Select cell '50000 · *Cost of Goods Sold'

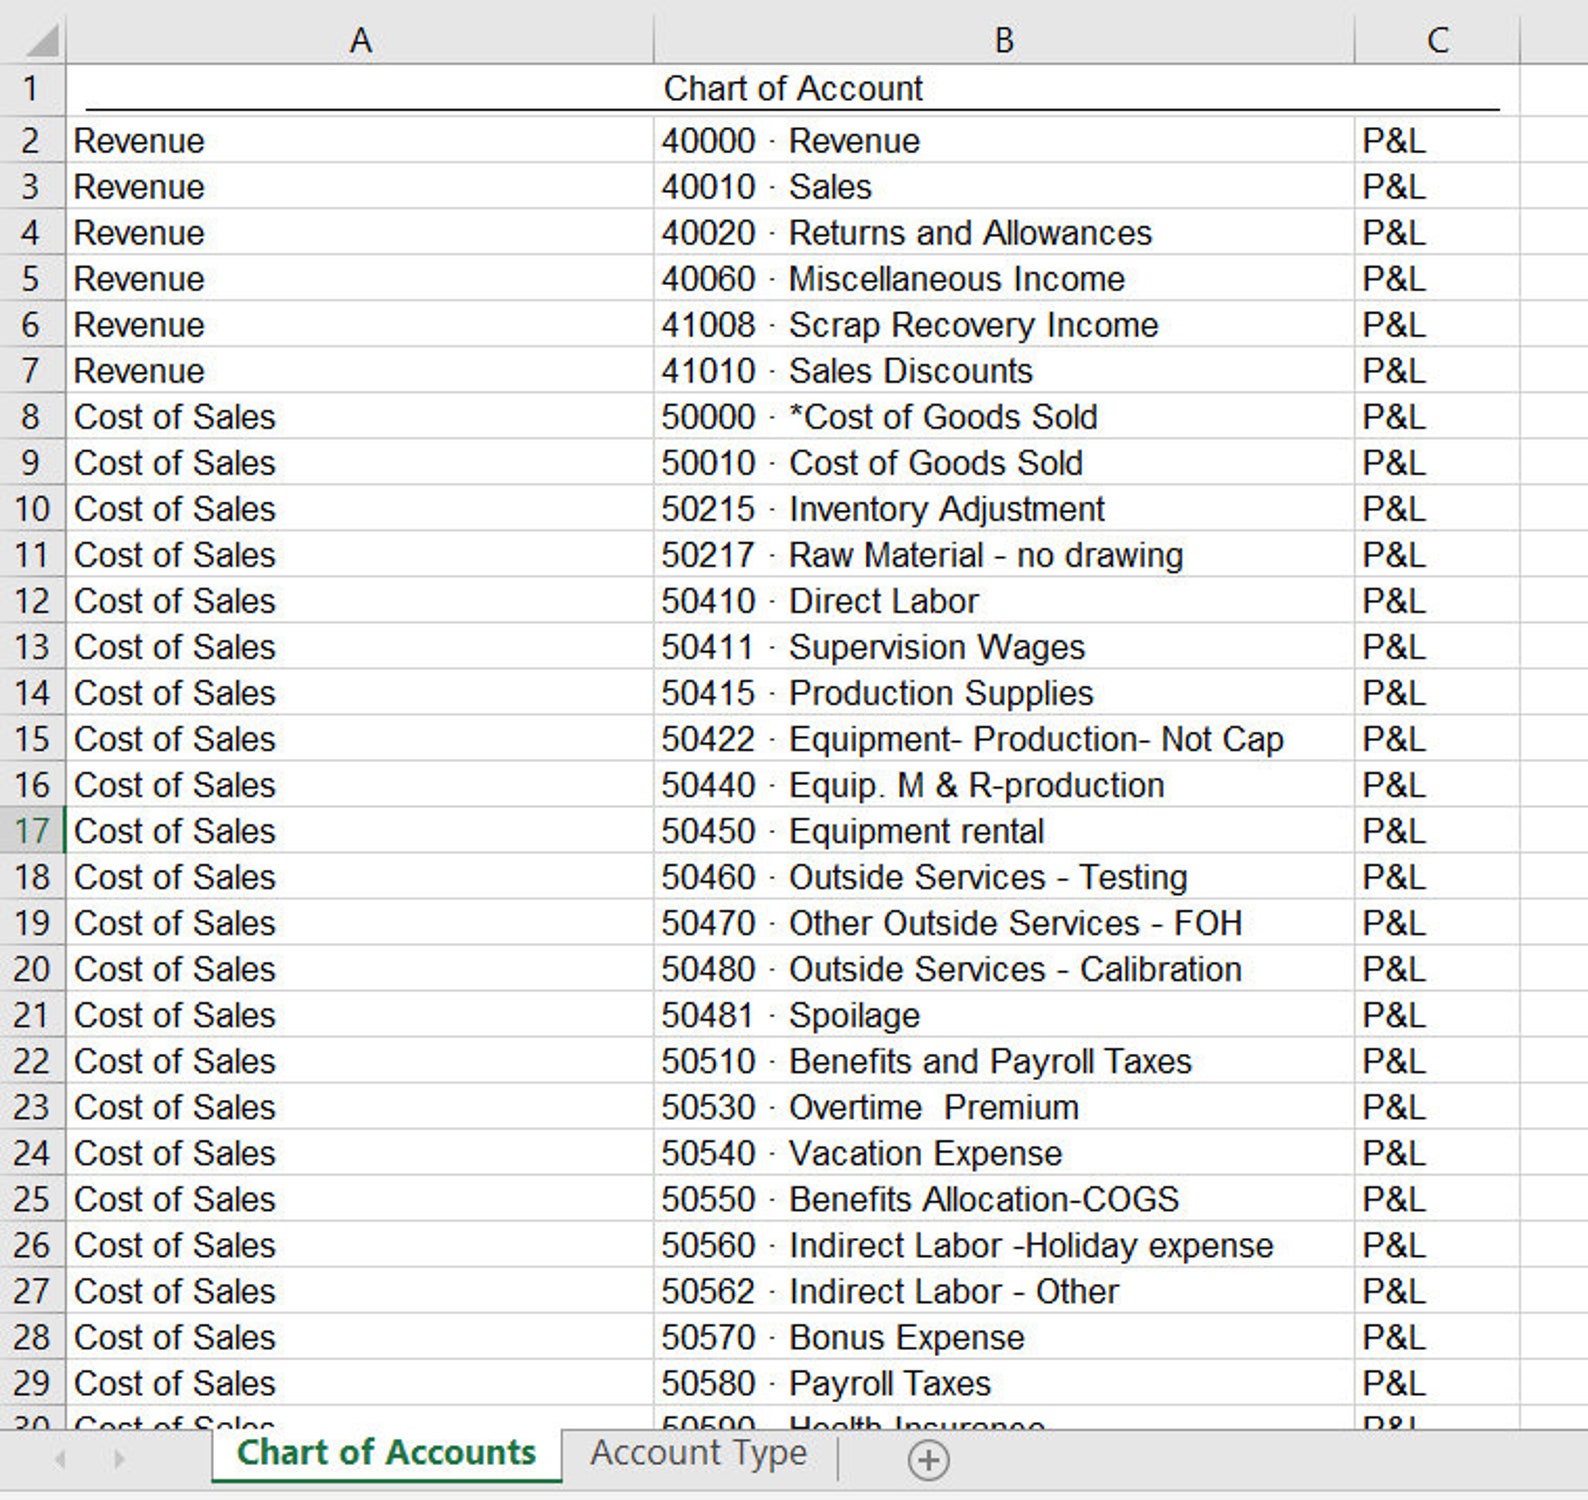click(1004, 416)
